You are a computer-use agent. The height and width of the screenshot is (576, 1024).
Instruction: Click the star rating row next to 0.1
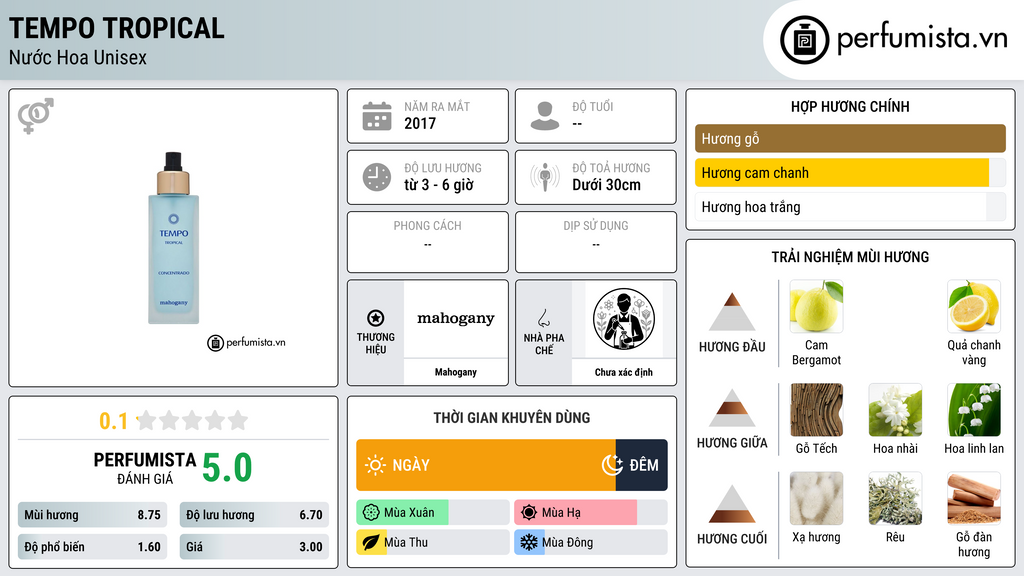pos(192,421)
